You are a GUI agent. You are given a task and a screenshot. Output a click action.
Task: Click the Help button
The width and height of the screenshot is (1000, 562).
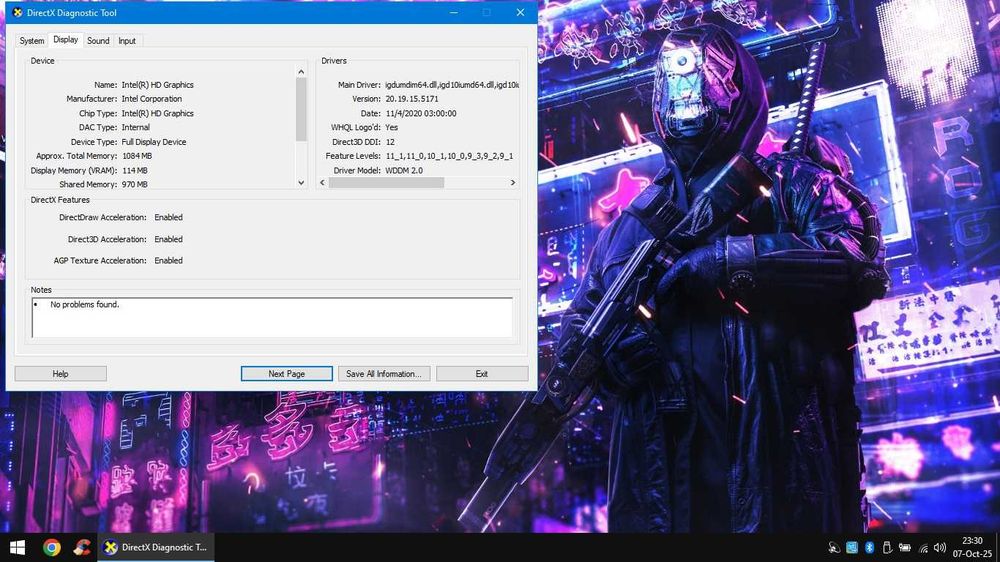pos(61,374)
